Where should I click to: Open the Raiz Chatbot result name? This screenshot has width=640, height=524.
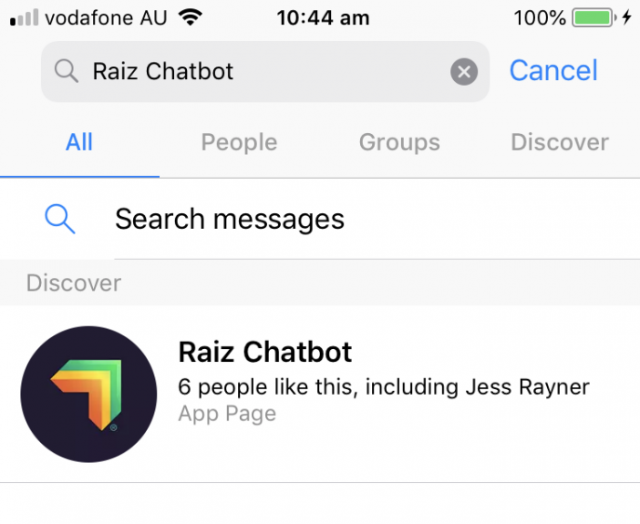click(265, 352)
